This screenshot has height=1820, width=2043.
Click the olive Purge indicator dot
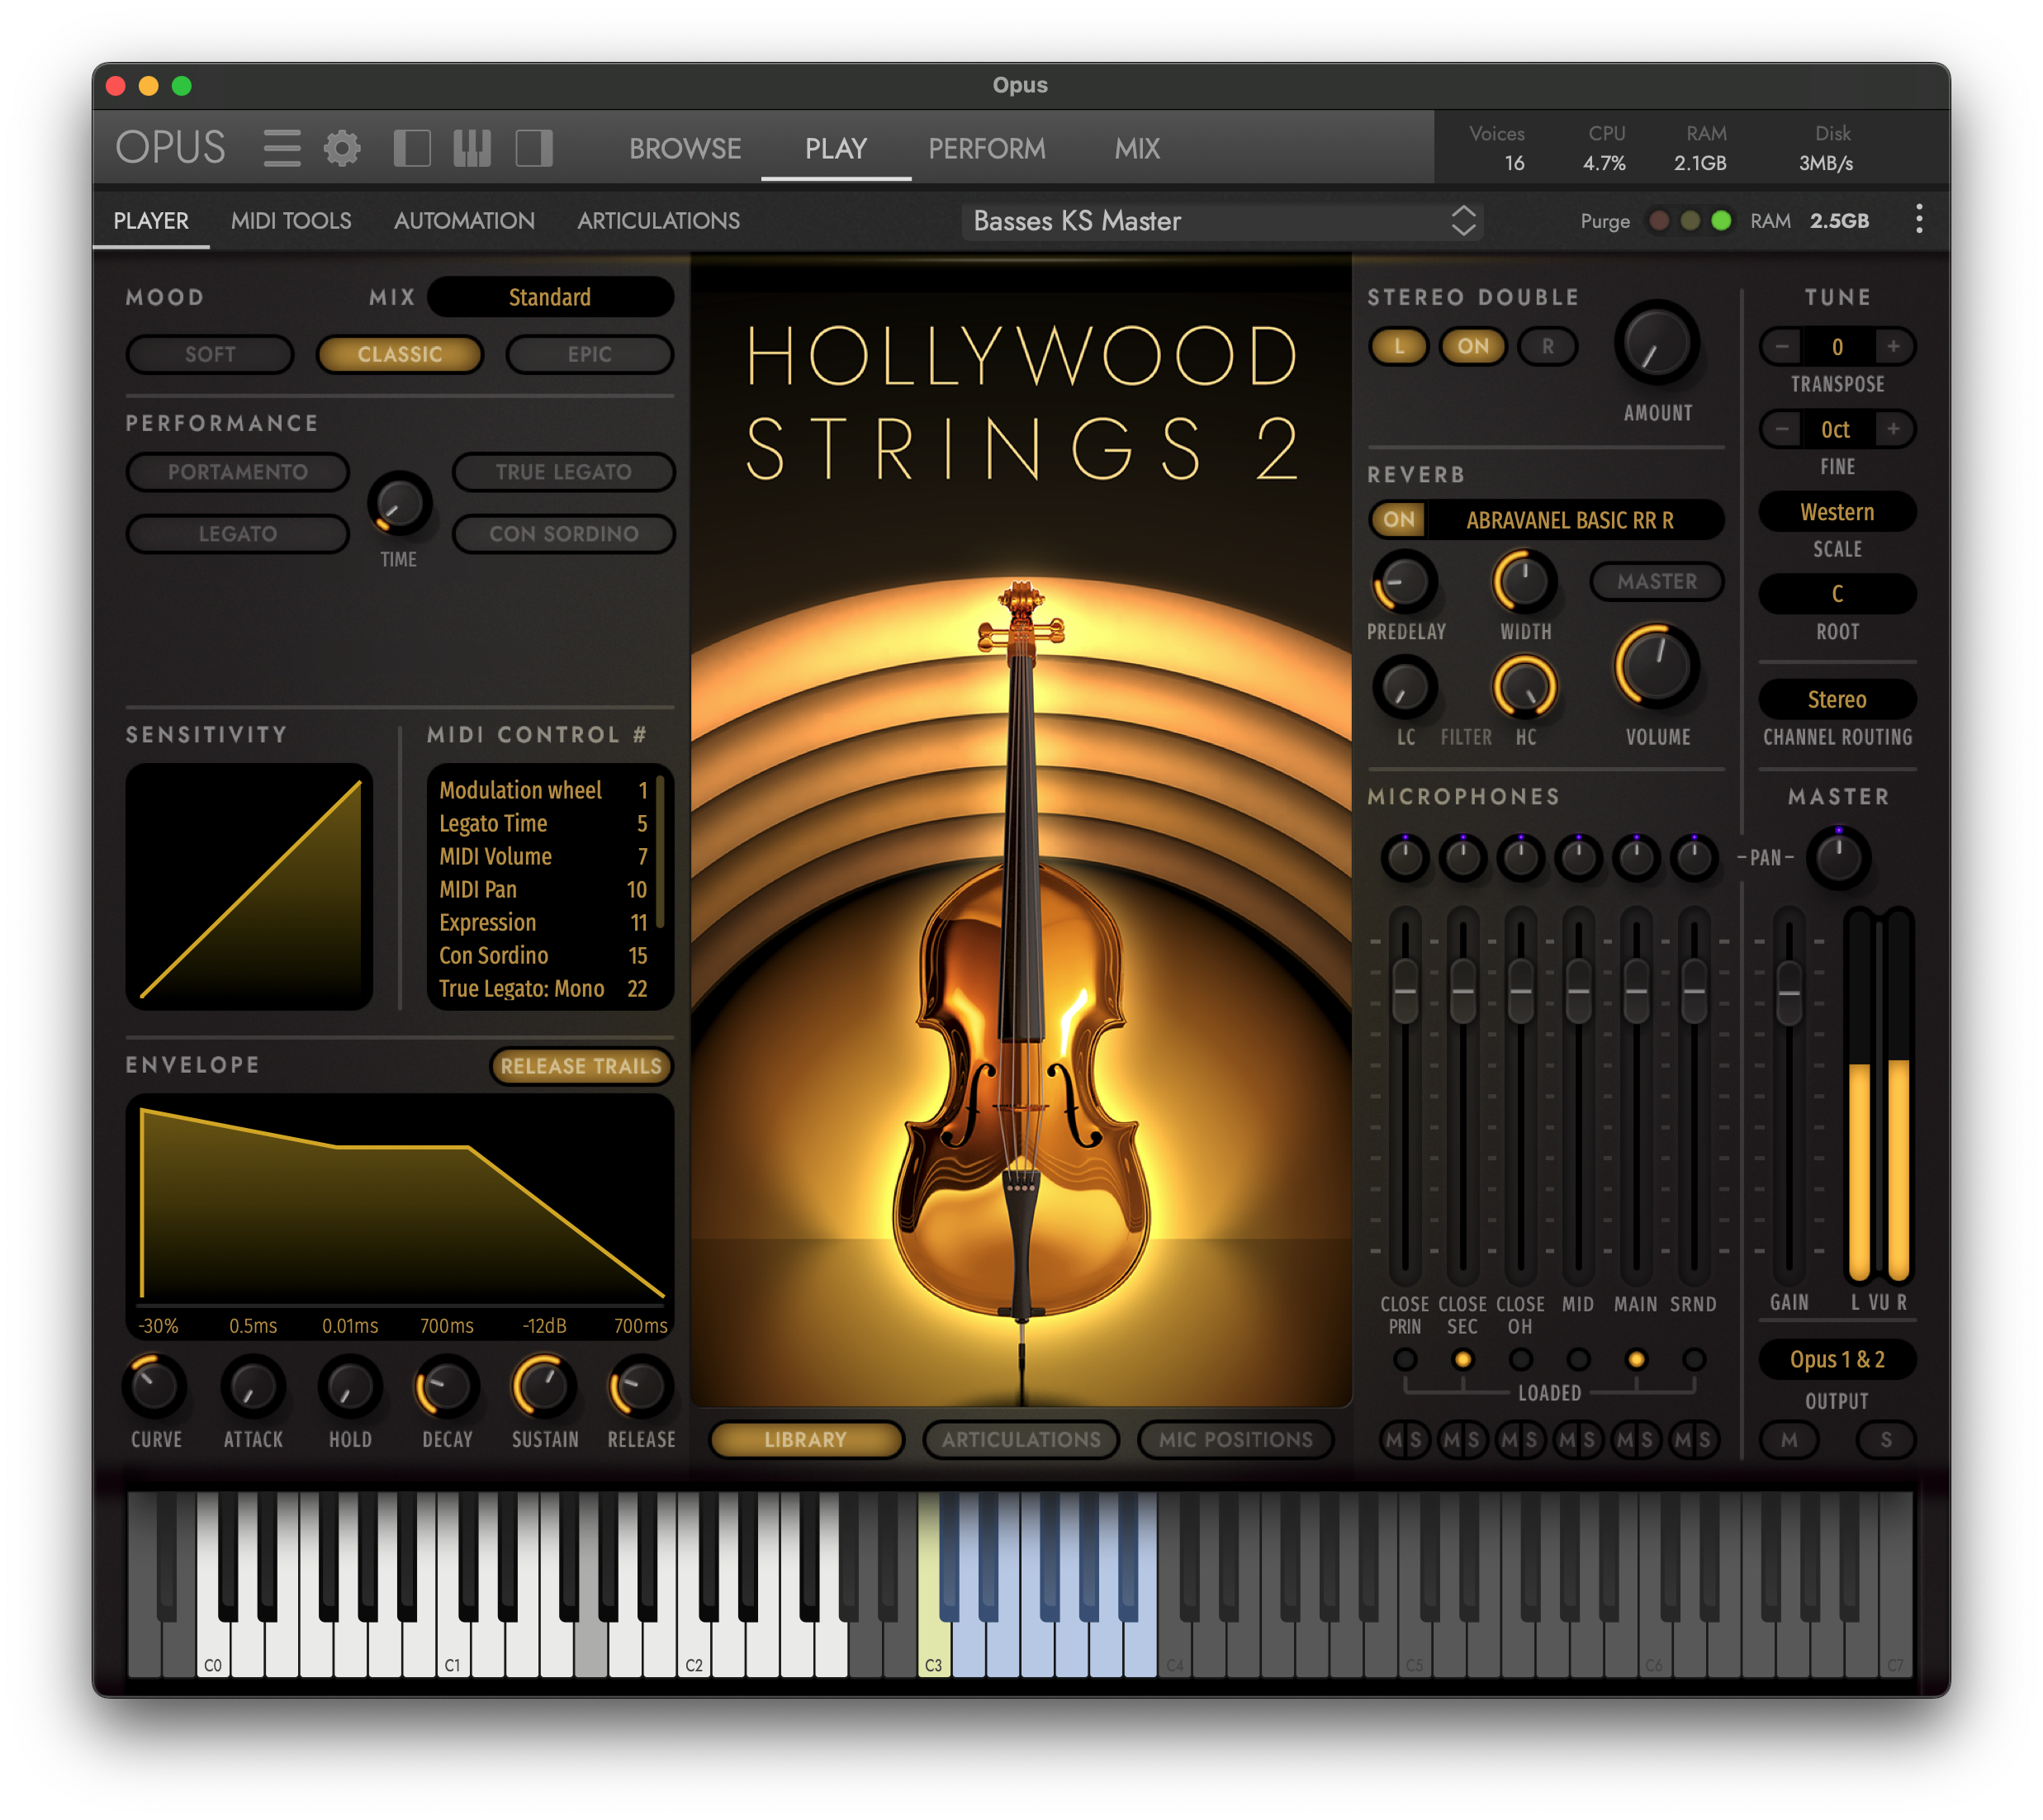tap(1690, 220)
